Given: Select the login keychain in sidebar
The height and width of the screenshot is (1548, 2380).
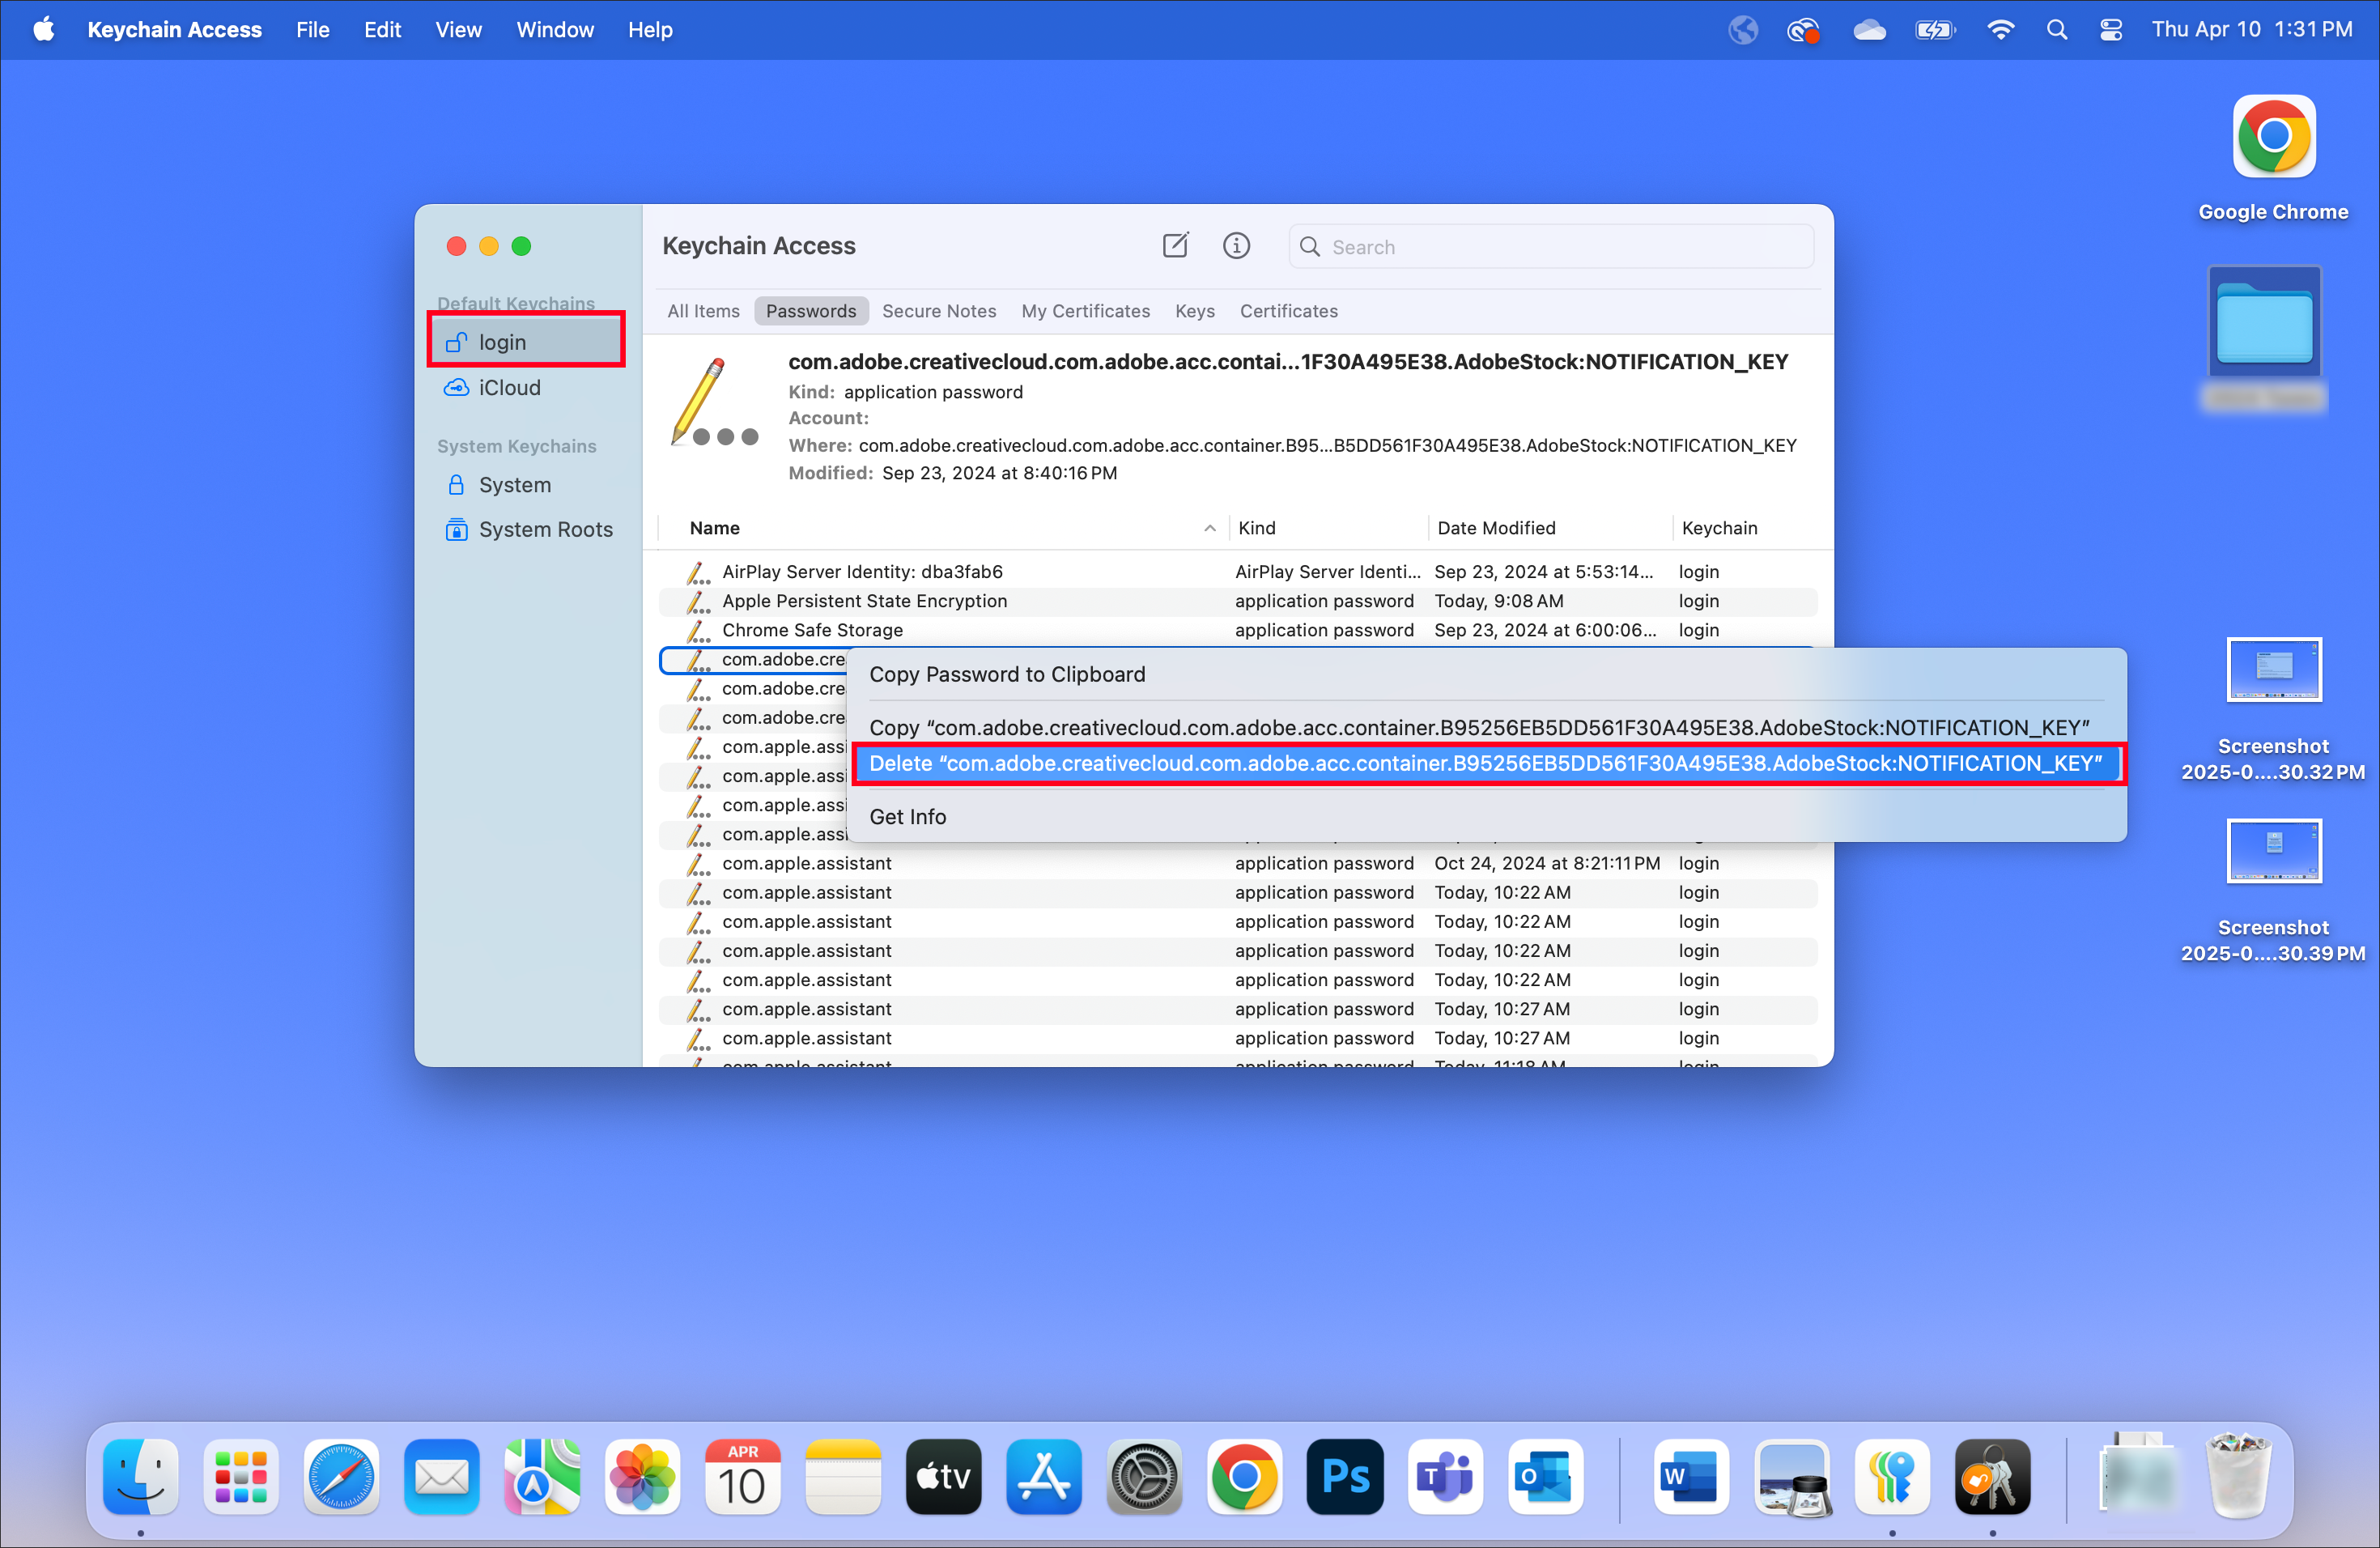Looking at the screenshot, I should point(526,341).
